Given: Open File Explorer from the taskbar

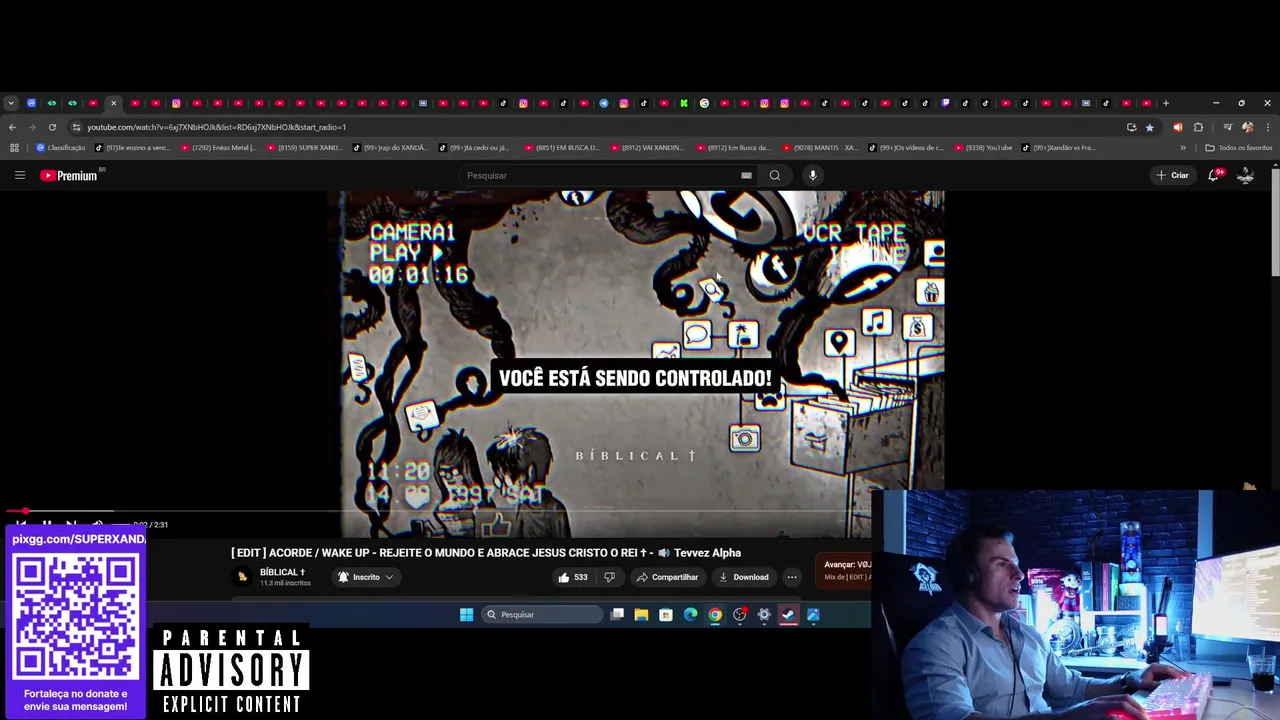Looking at the screenshot, I should pyautogui.click(x=641, y=614).
